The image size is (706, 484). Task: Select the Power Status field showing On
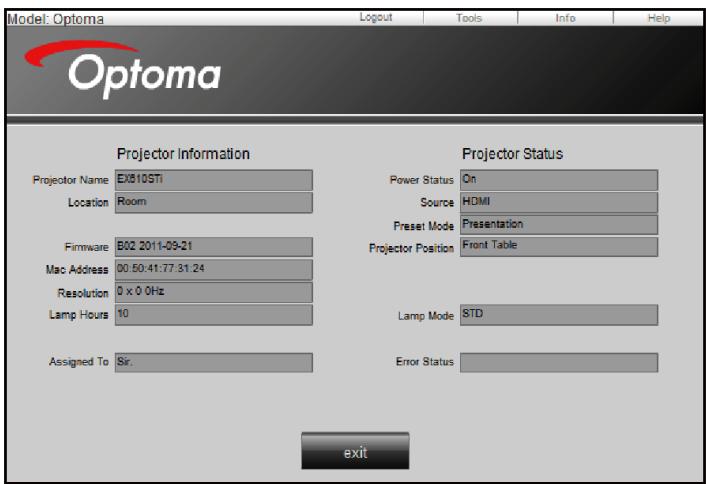559,180
